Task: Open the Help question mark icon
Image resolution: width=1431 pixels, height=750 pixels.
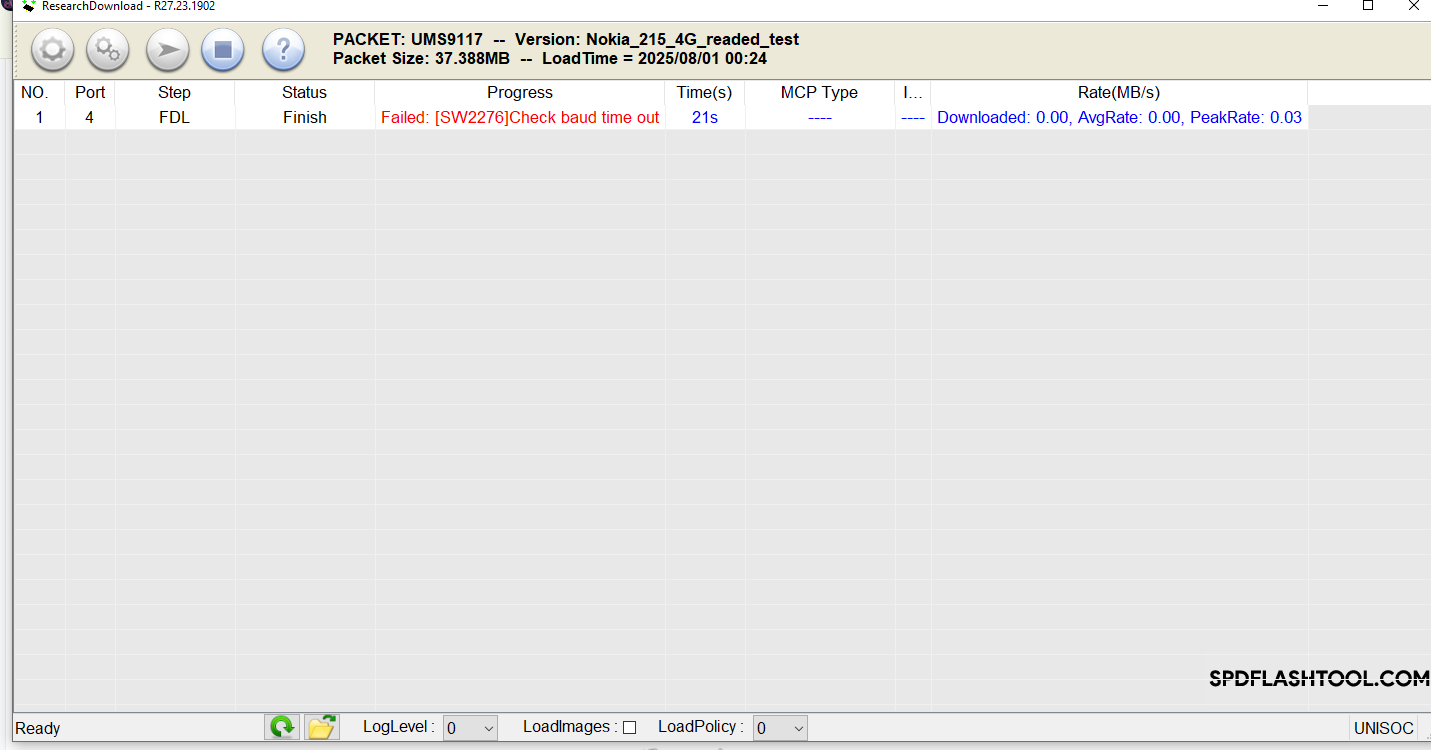Action: [283, 49]
